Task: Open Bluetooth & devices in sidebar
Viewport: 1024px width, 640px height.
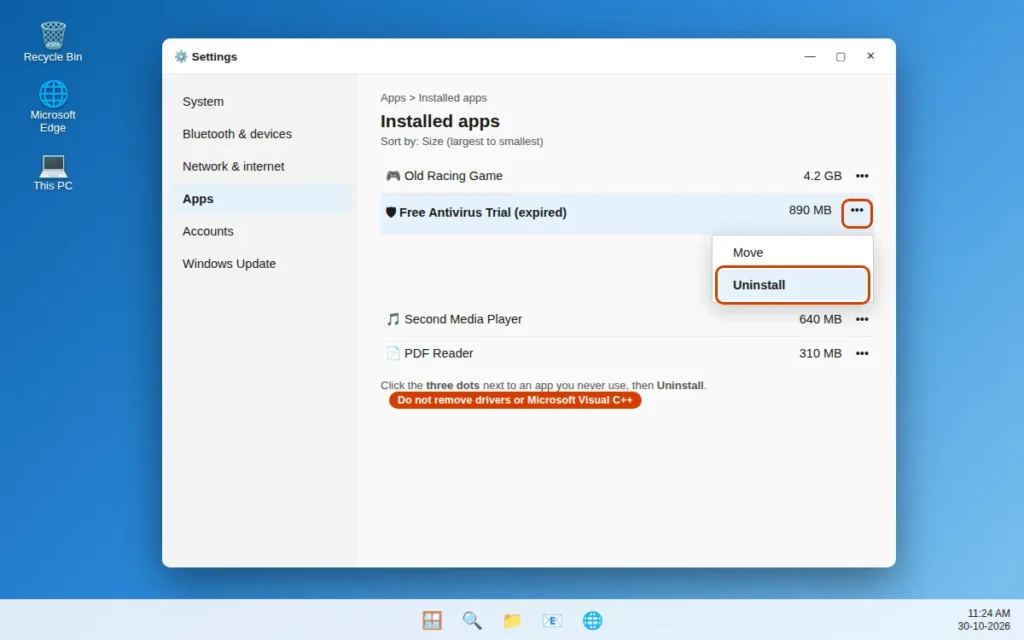Action: (x=261, y=134)
